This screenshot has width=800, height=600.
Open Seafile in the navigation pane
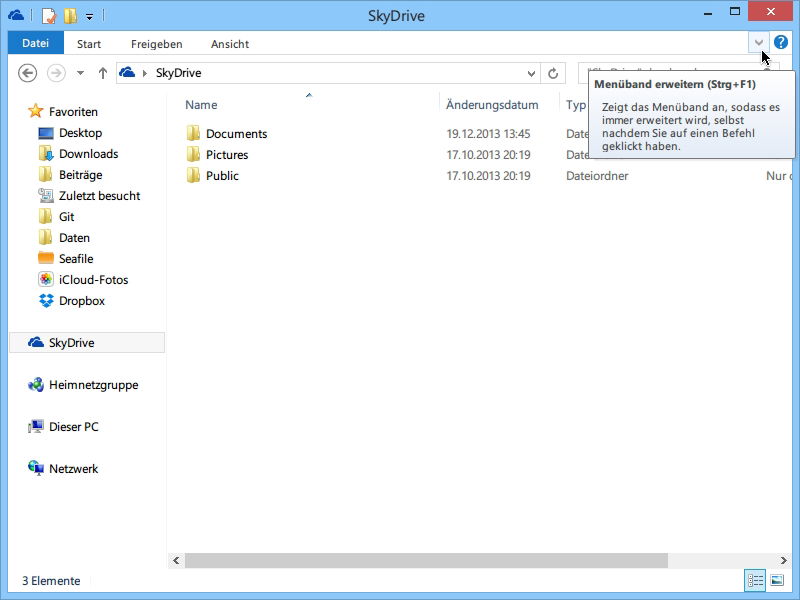[76, 258]
